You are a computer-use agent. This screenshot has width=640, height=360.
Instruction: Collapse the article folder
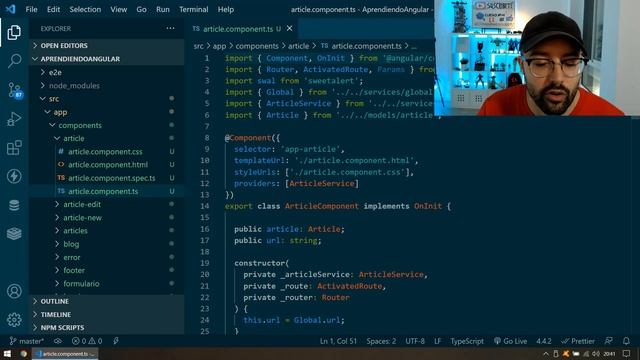pyautogui.click(x=107, y=138)
